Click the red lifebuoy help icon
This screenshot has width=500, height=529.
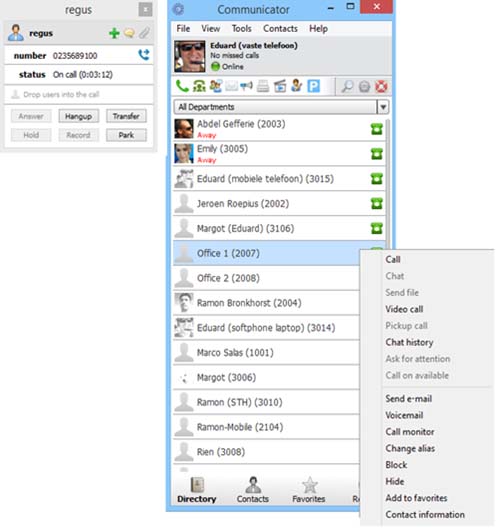tap(381, 86)
